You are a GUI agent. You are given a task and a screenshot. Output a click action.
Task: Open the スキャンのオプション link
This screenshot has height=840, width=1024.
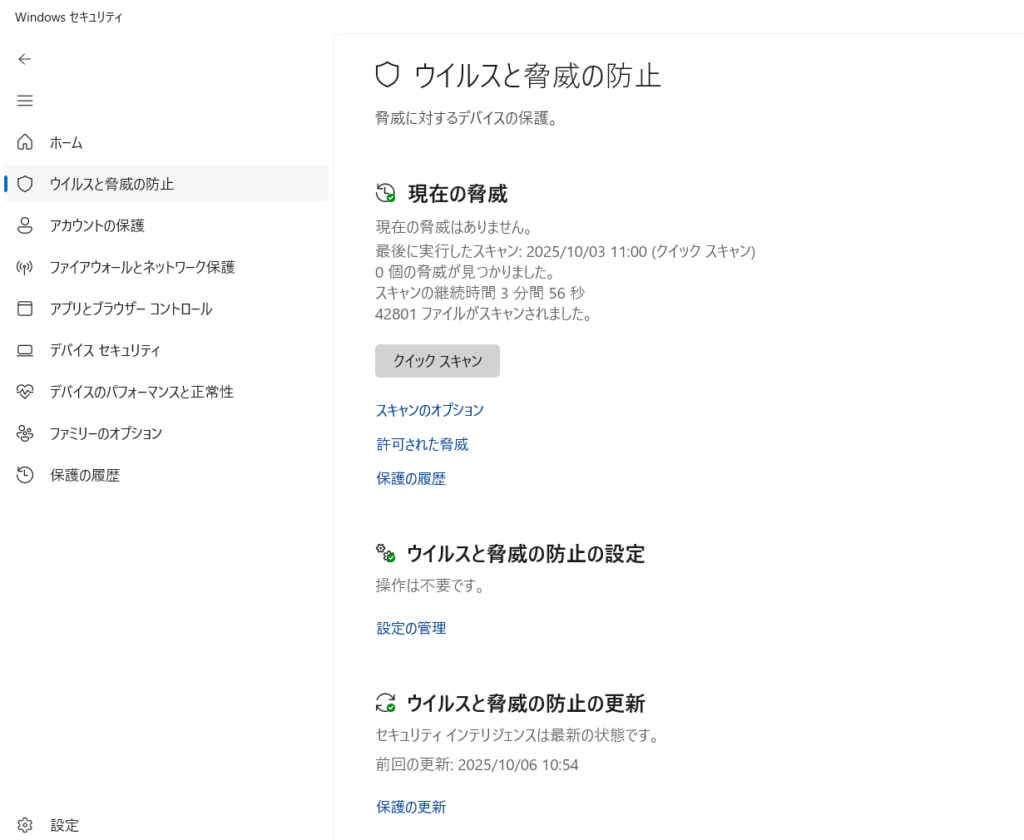[430, 410]
